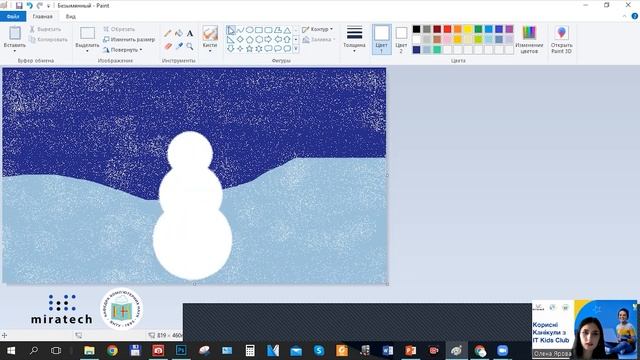This screenshot has width=640, height=360.
Task: Switch to the View (Вид) tab
Action: 71,16
